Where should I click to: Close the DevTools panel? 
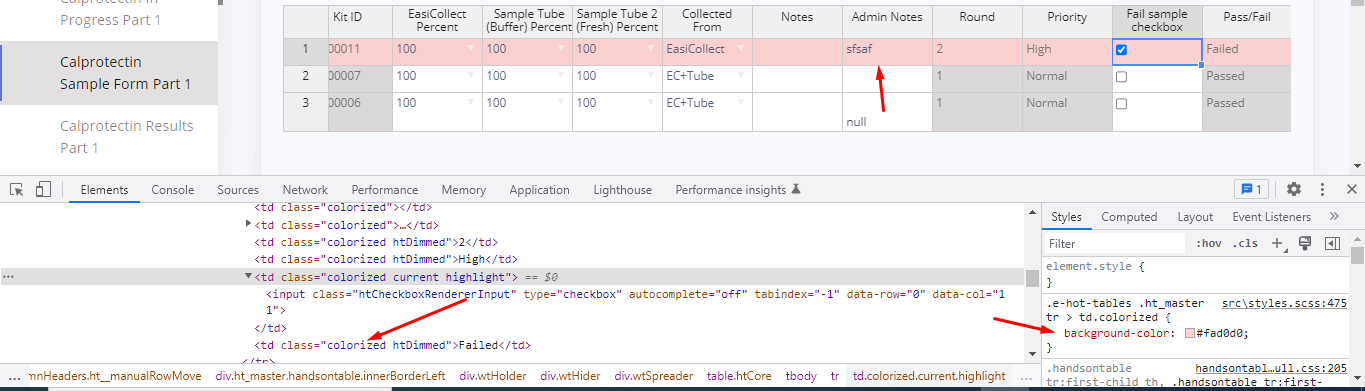tap(1352, 189)
